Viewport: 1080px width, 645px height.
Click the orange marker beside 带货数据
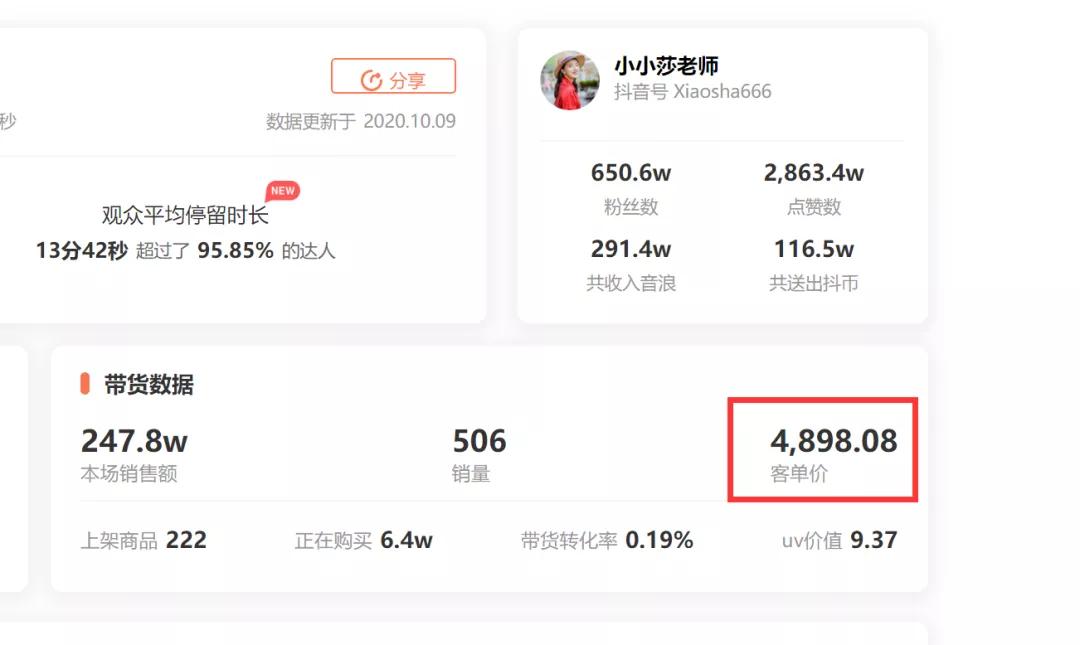[85, 384]
